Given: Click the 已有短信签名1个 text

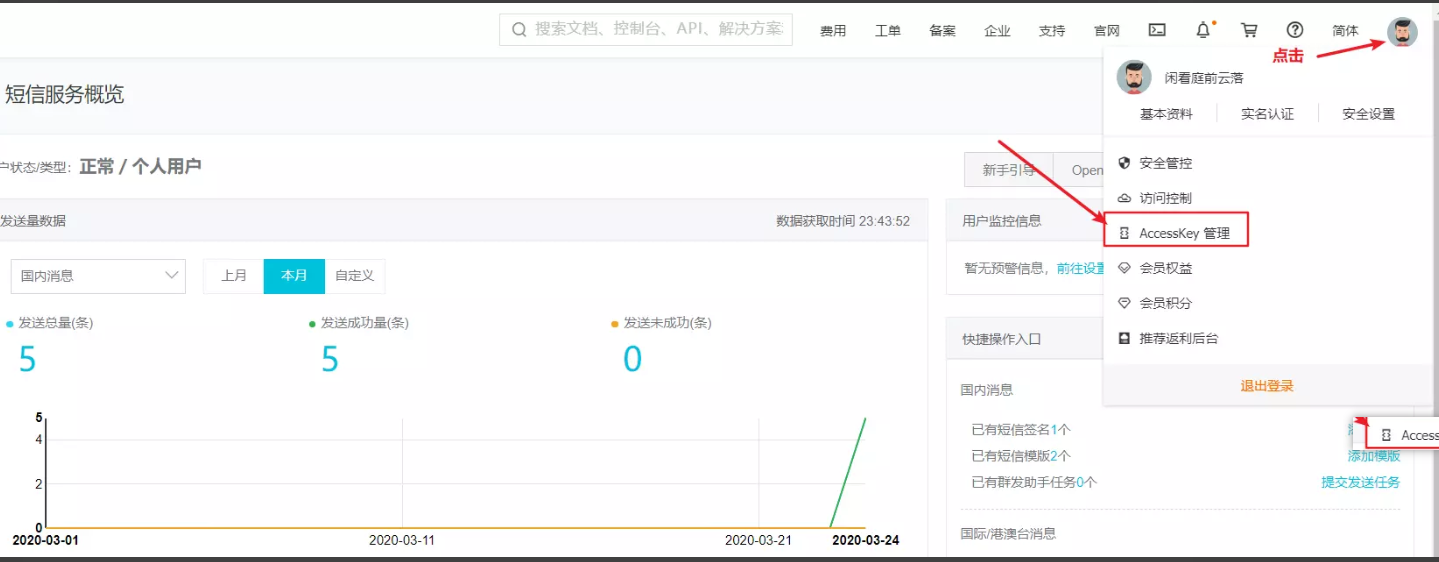Looking at the screenshot, I should tap(1021, 430).
